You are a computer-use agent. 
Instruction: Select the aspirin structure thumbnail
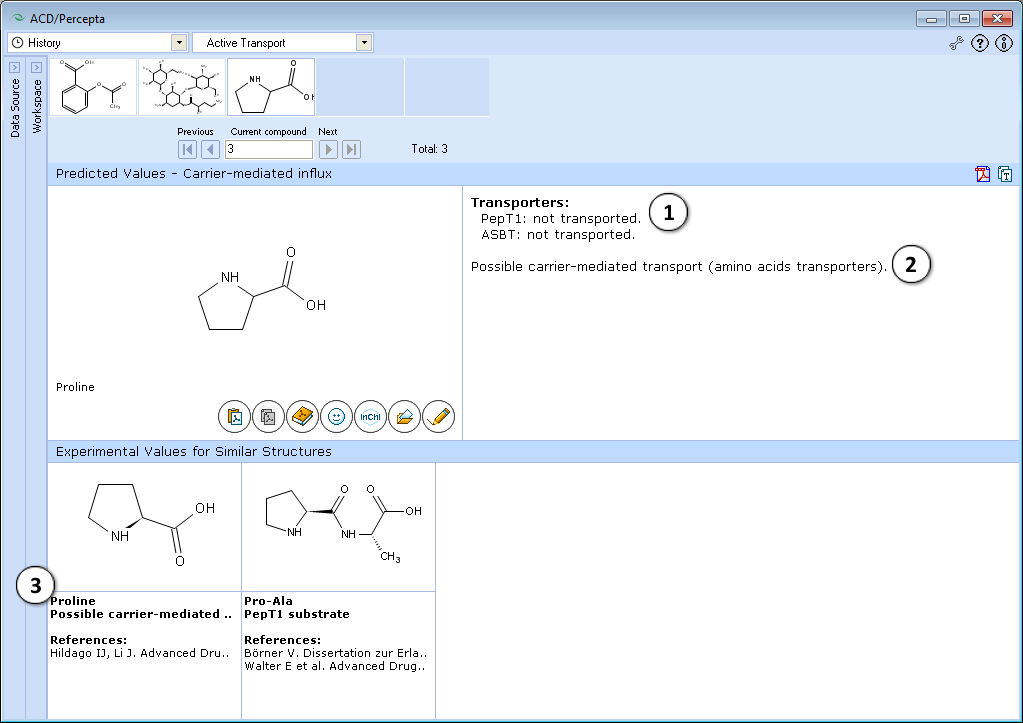pos(93,87)
